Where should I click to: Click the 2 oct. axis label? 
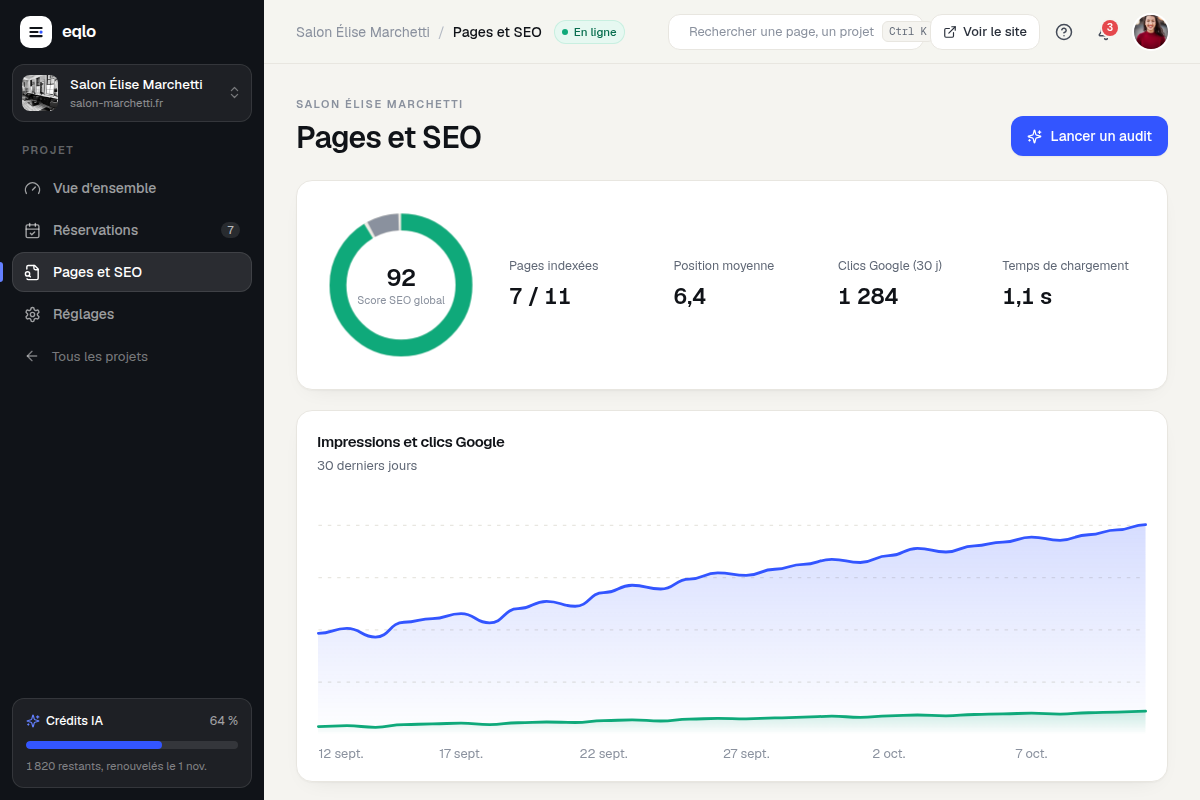(889, 754)
